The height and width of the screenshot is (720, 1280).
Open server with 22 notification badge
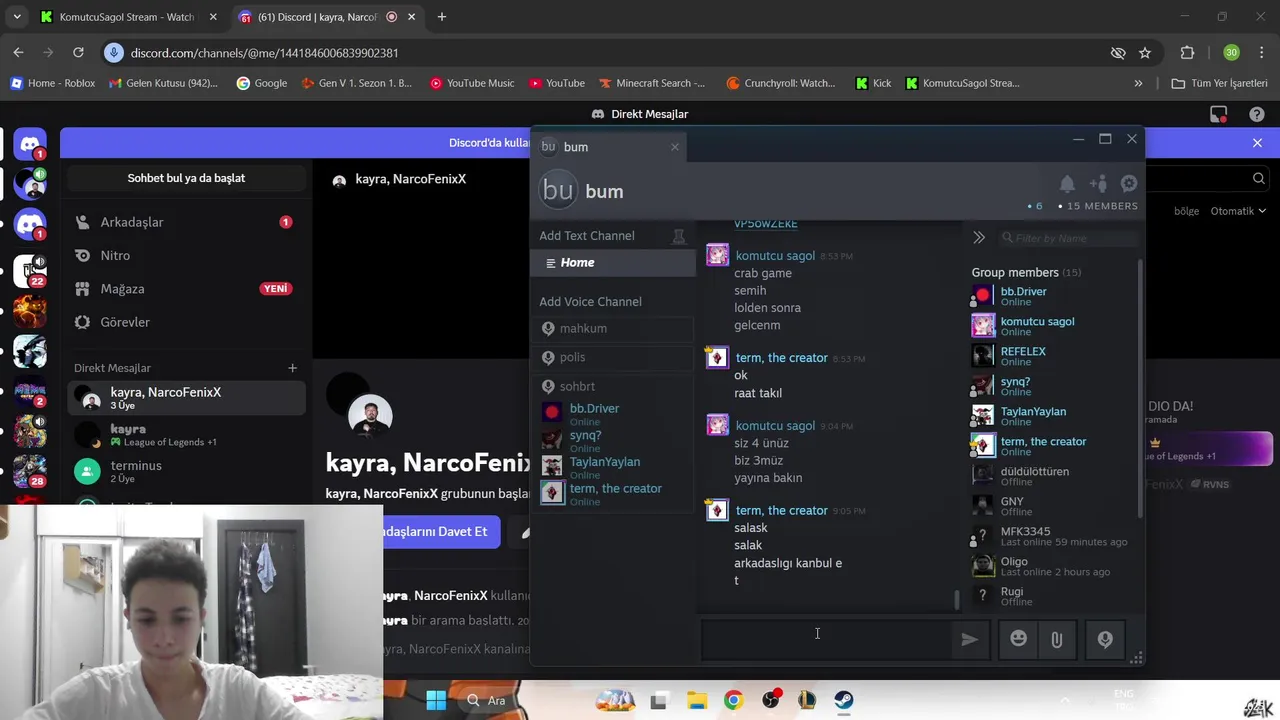click(30, 270)
